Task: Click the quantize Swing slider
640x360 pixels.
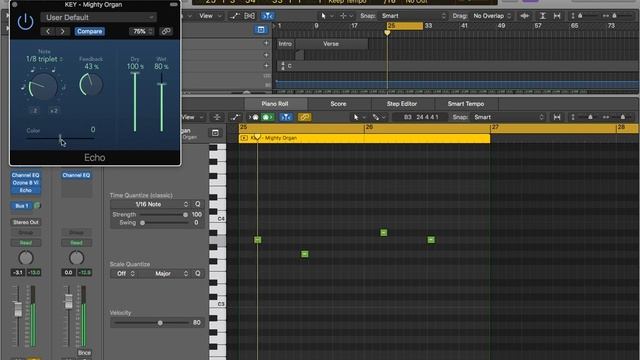Action: tap(163, 223)
